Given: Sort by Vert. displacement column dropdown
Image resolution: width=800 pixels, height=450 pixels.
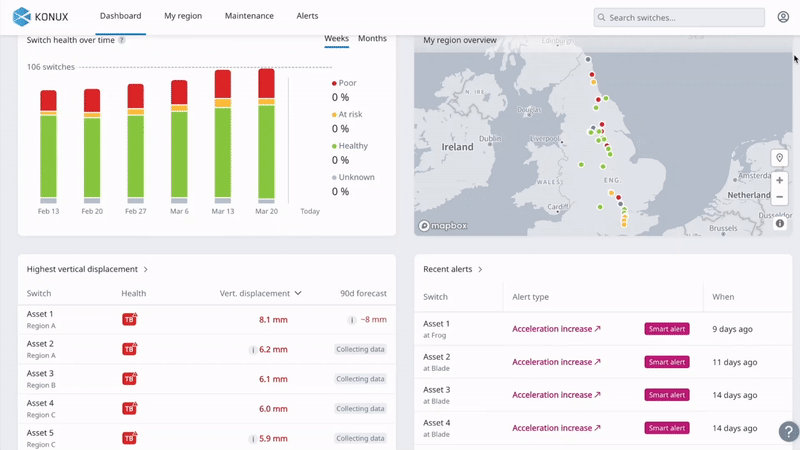Looking at the screenshot, I should point(298,294).
